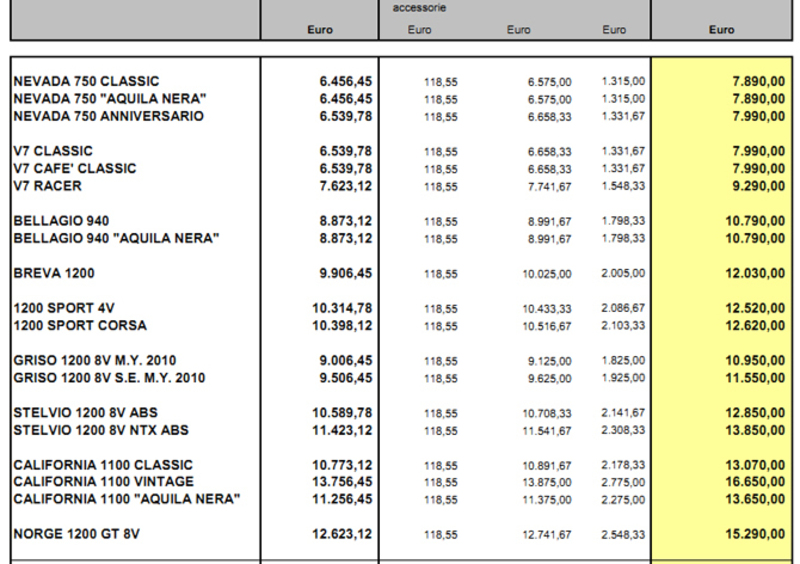The height and width of the screenshot is (564, 800).
Task: Select the NEVADA 750 ANNIVERSARIO row label
Action: 110,116
